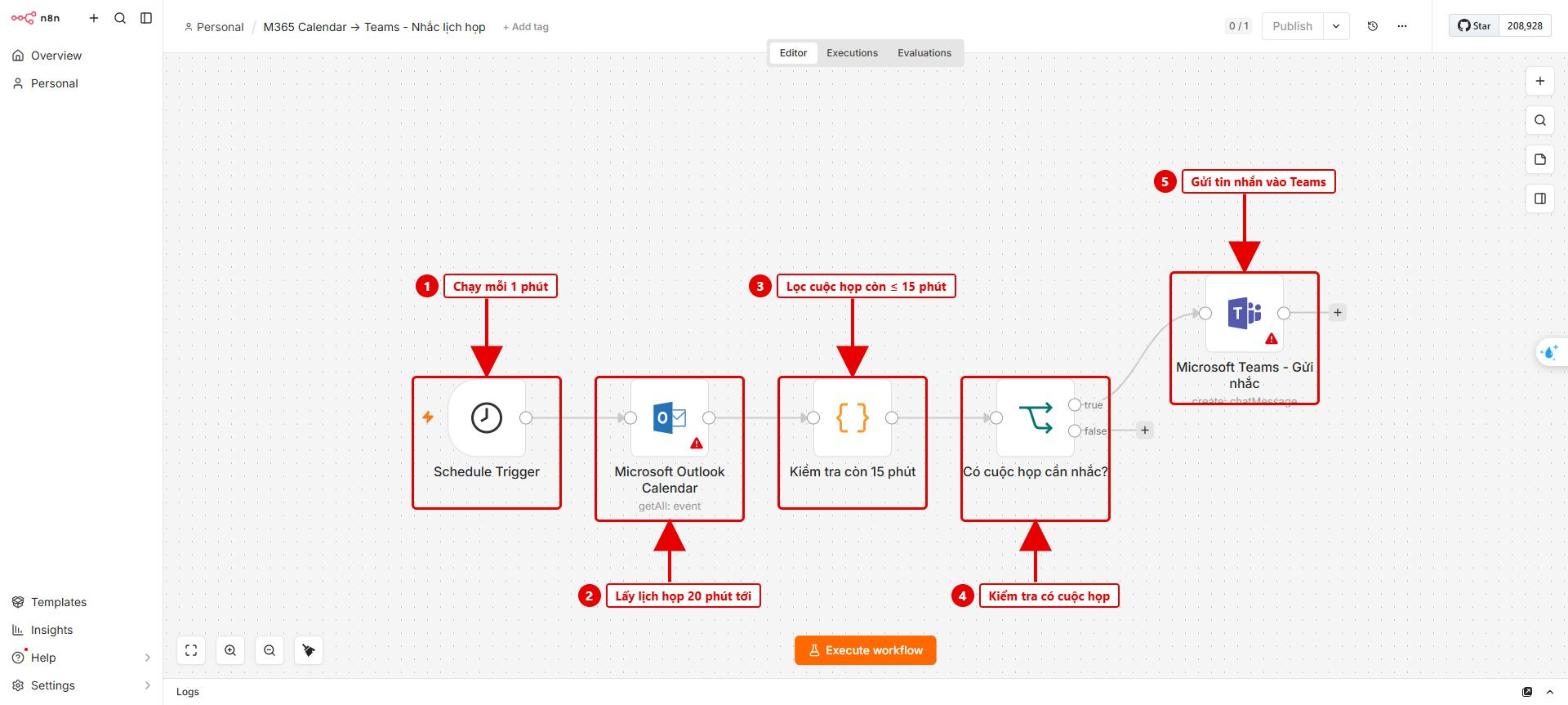Select the Schedule Trigger clock node

[486, 417]
